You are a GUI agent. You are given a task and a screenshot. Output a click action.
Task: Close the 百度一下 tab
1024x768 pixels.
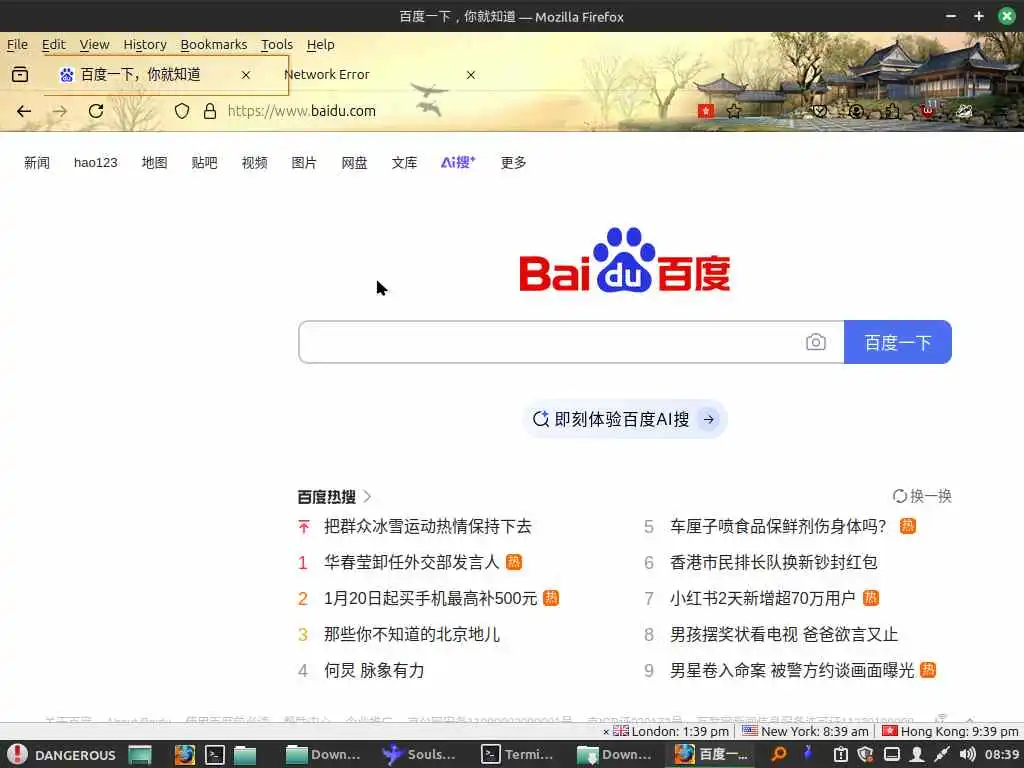click(x=246, y=75)
